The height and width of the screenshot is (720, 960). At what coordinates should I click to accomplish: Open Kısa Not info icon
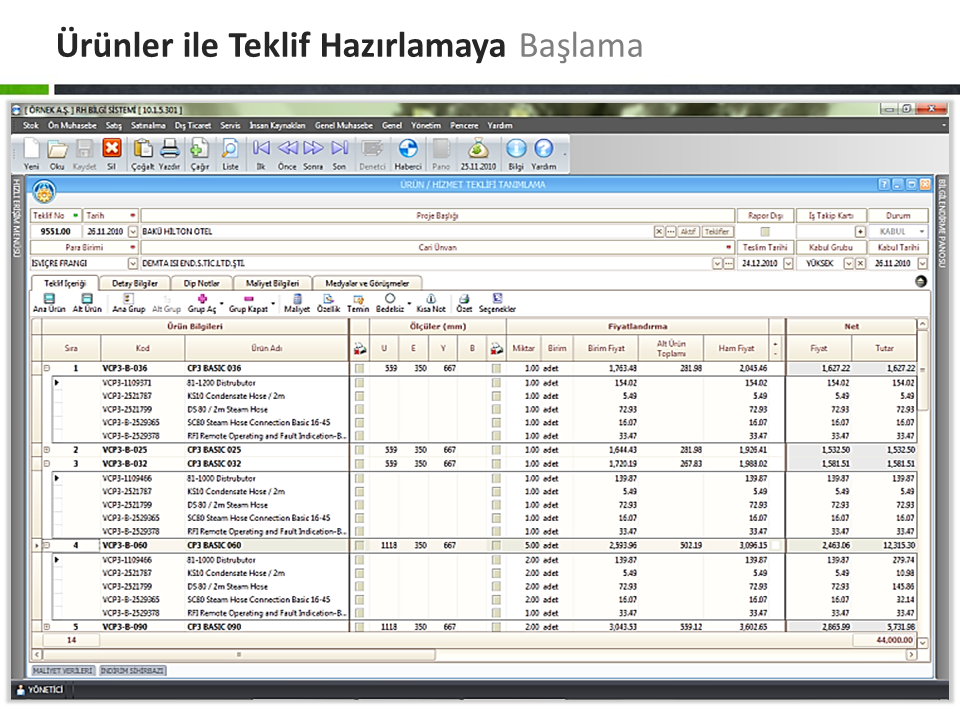coord(430,303)
